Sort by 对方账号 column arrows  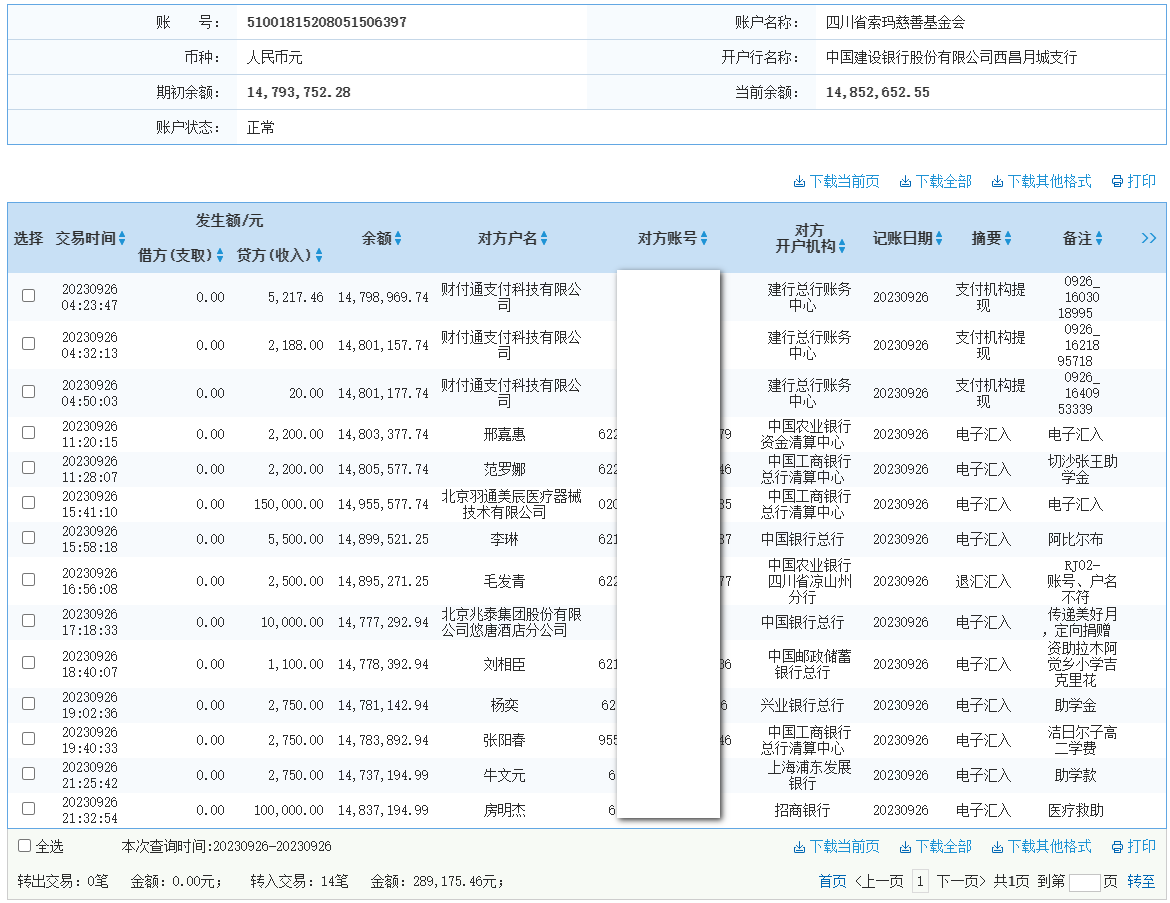click(x=704, y=238)
